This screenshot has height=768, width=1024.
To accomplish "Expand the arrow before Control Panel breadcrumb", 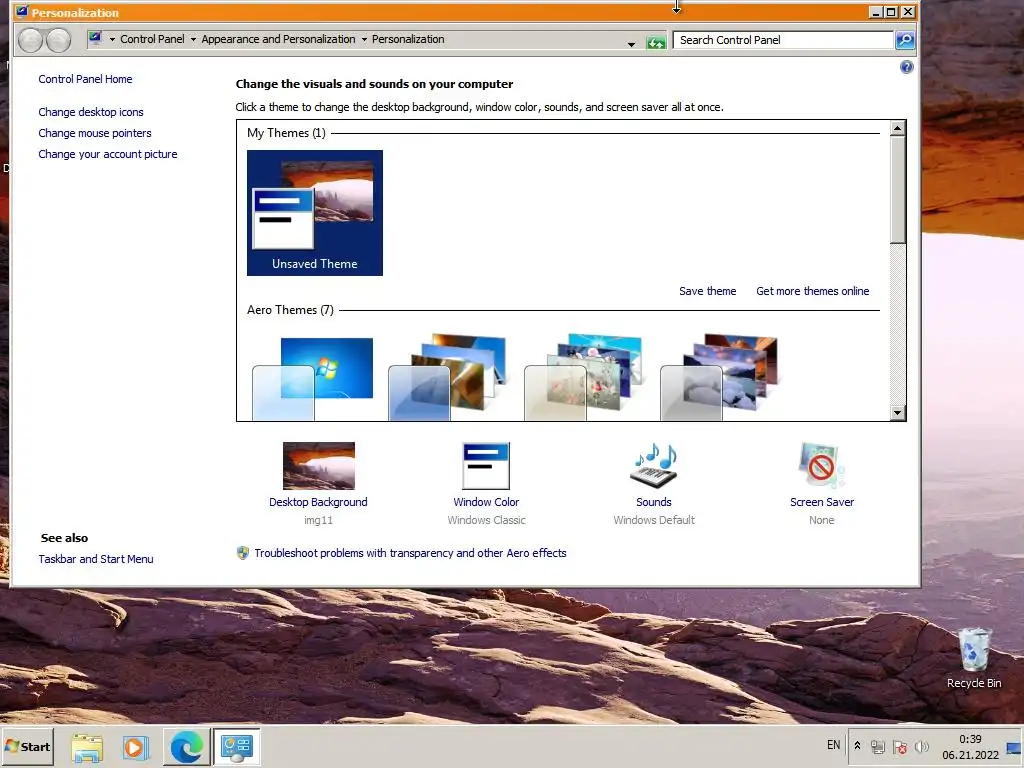I will [x=112, y=40].
